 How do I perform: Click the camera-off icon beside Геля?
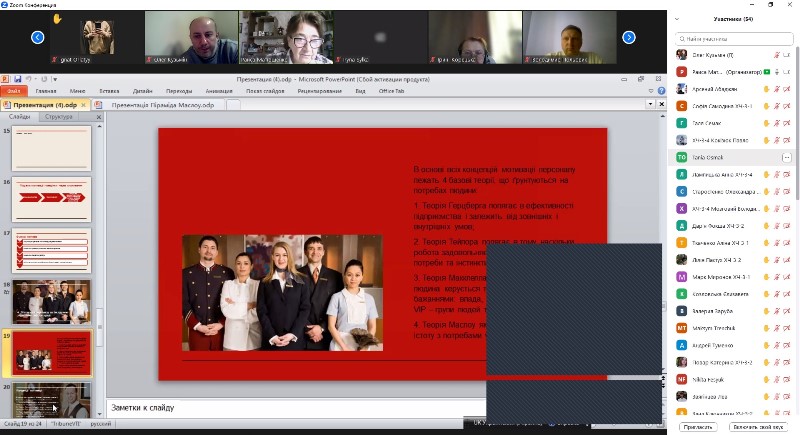click(x=787, y=123)
